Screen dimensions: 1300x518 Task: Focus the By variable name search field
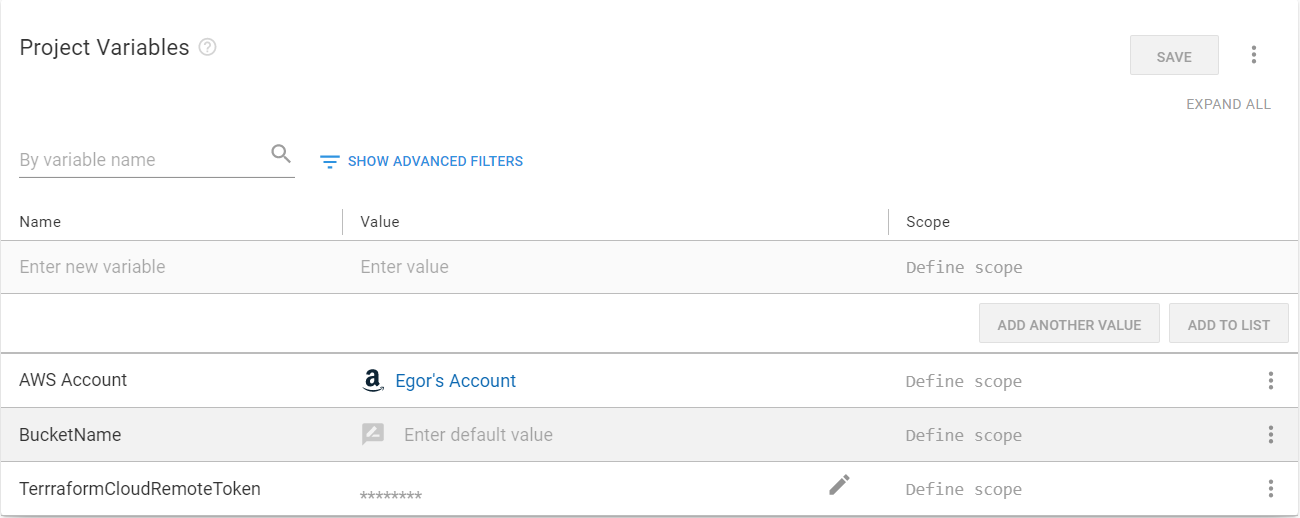click(x=140, y=160)
